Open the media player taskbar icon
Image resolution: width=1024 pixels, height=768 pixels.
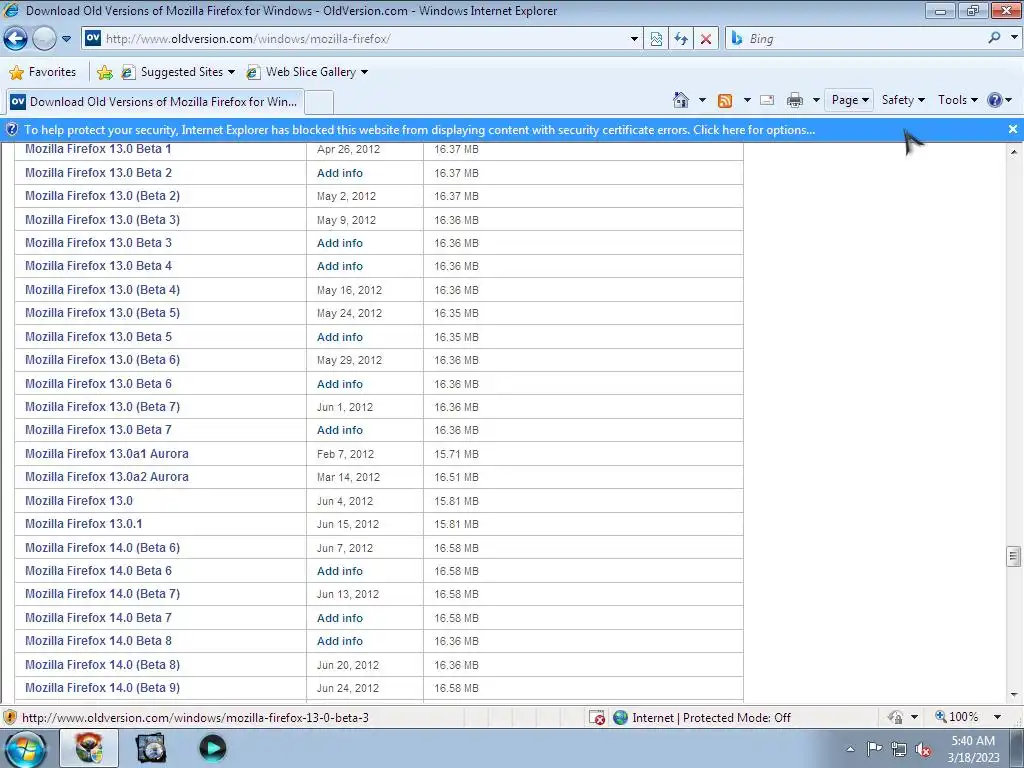(x=212, y=748)
